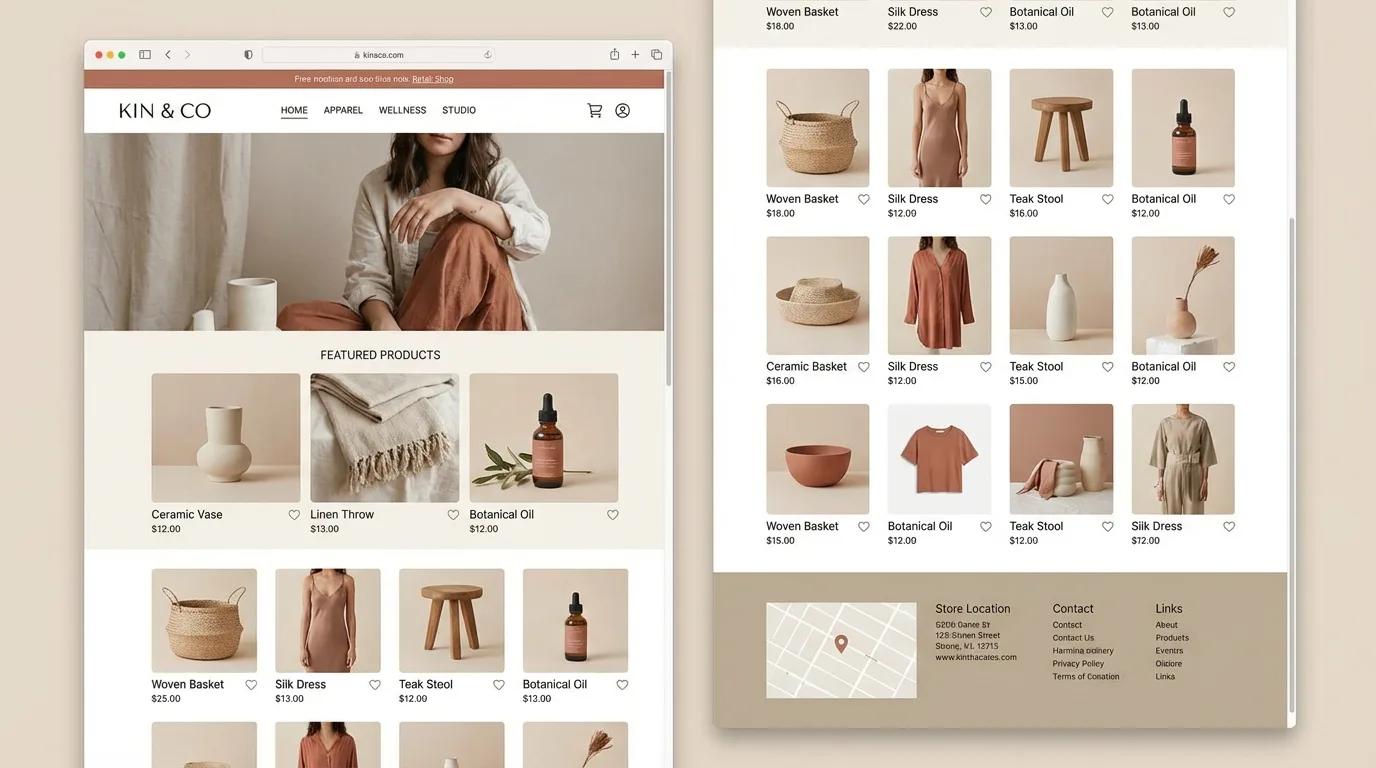
Task: Select APPAREL in the navigation menu
Action: 343,110
